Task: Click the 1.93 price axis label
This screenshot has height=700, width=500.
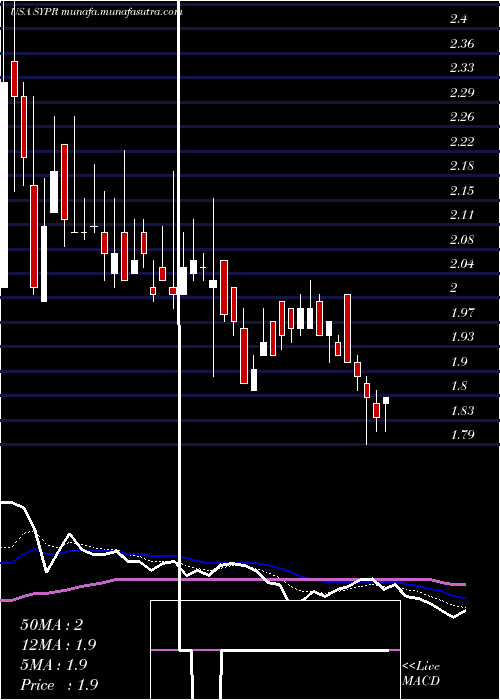Action: point(461,337)
